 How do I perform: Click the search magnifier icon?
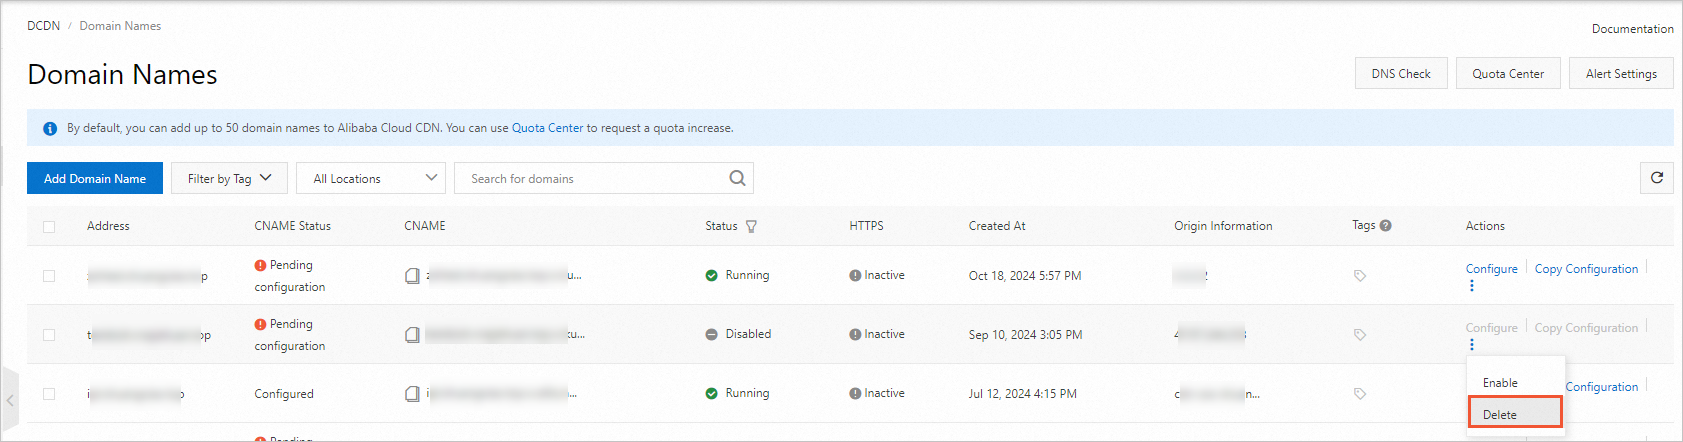tap(737, 178)
